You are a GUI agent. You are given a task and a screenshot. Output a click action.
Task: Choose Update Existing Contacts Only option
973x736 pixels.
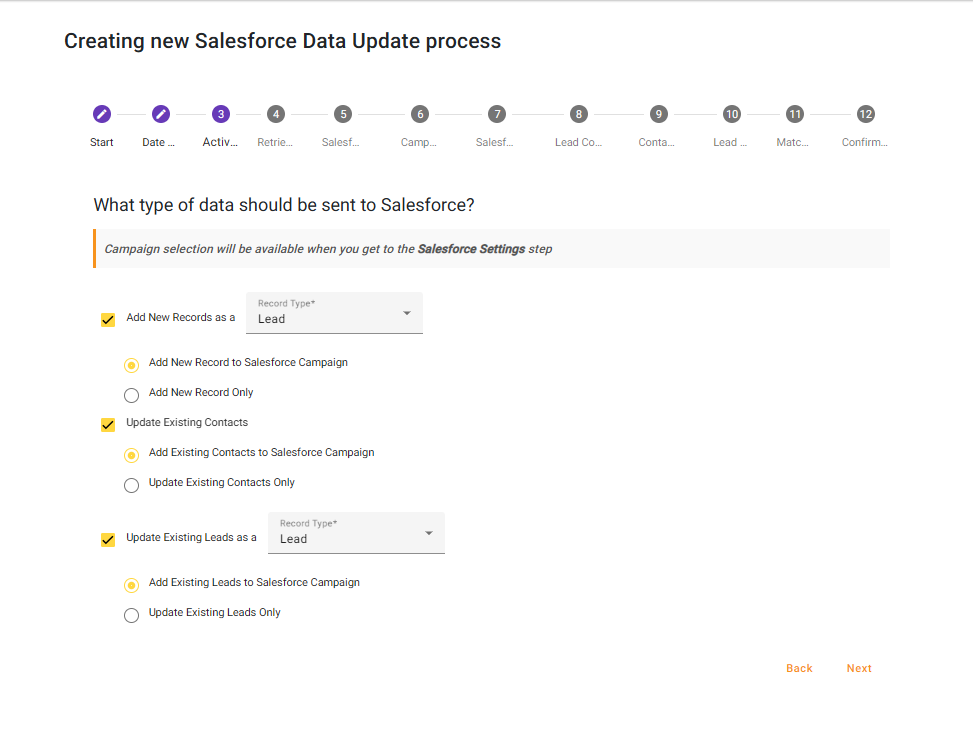tap(131, 485)
